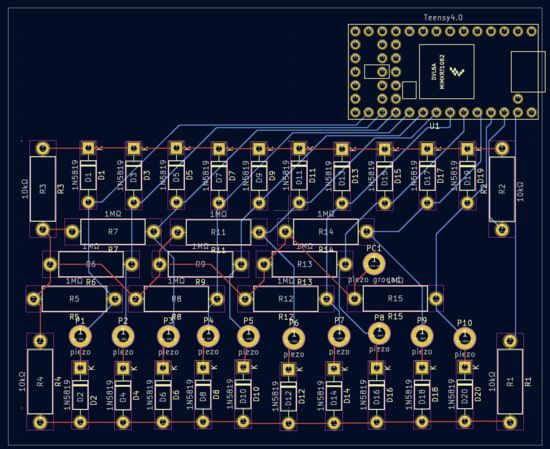Viewport: 550px width, 449px height.
Task: Click the P10 label text
Action: [464, 323]
